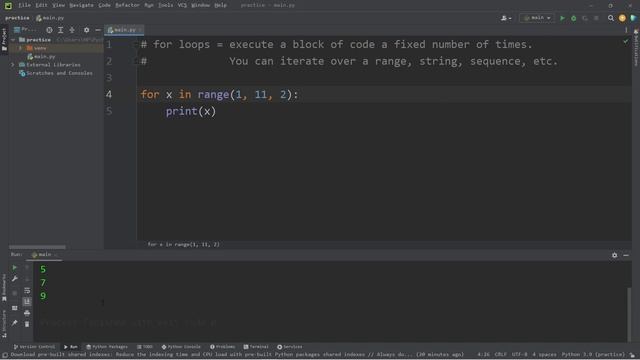Image resolution: width=640 pixels, height=360 pixels.
Task: Click the Run console vertical scrollbar
Action: coord(629,314)
